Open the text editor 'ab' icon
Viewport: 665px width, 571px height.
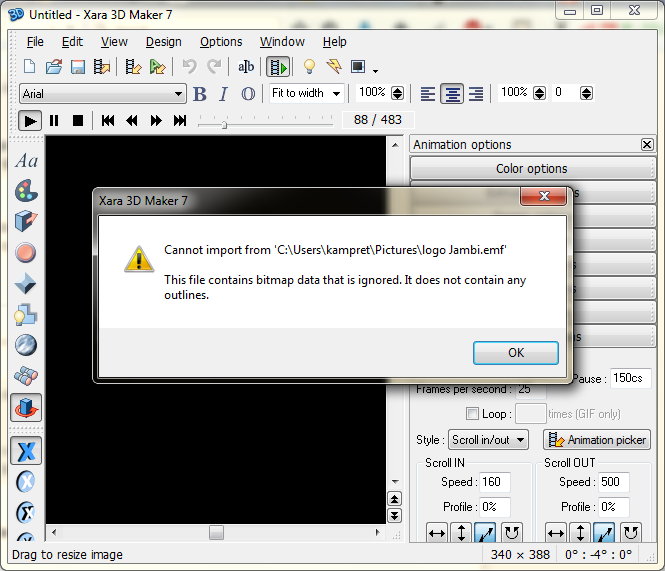246,67
